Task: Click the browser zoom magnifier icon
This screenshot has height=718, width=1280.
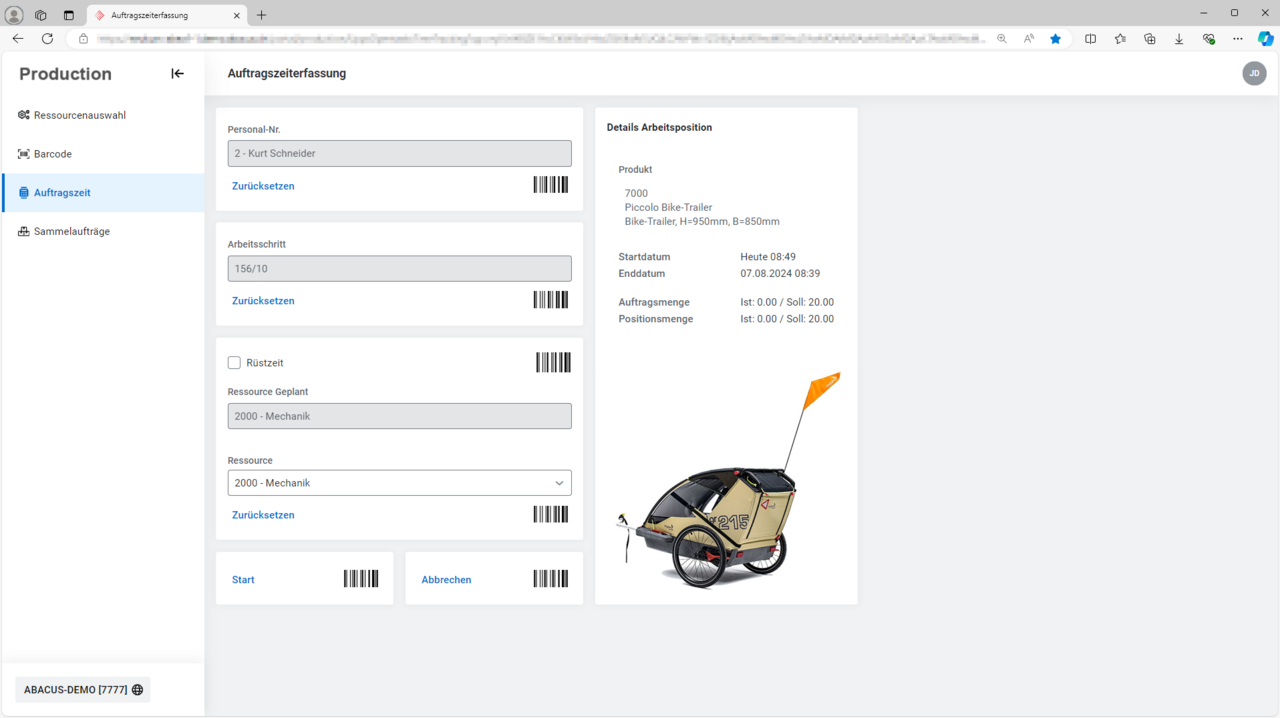Action: click(1001, 39)
